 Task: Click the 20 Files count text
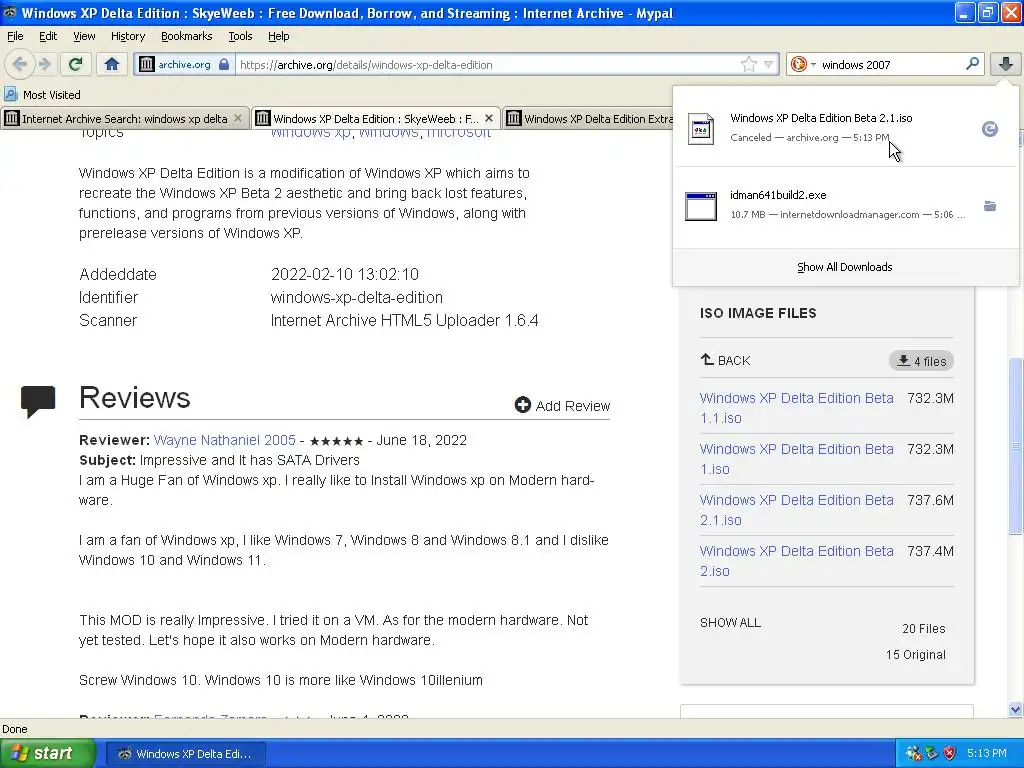pos(923,628)
